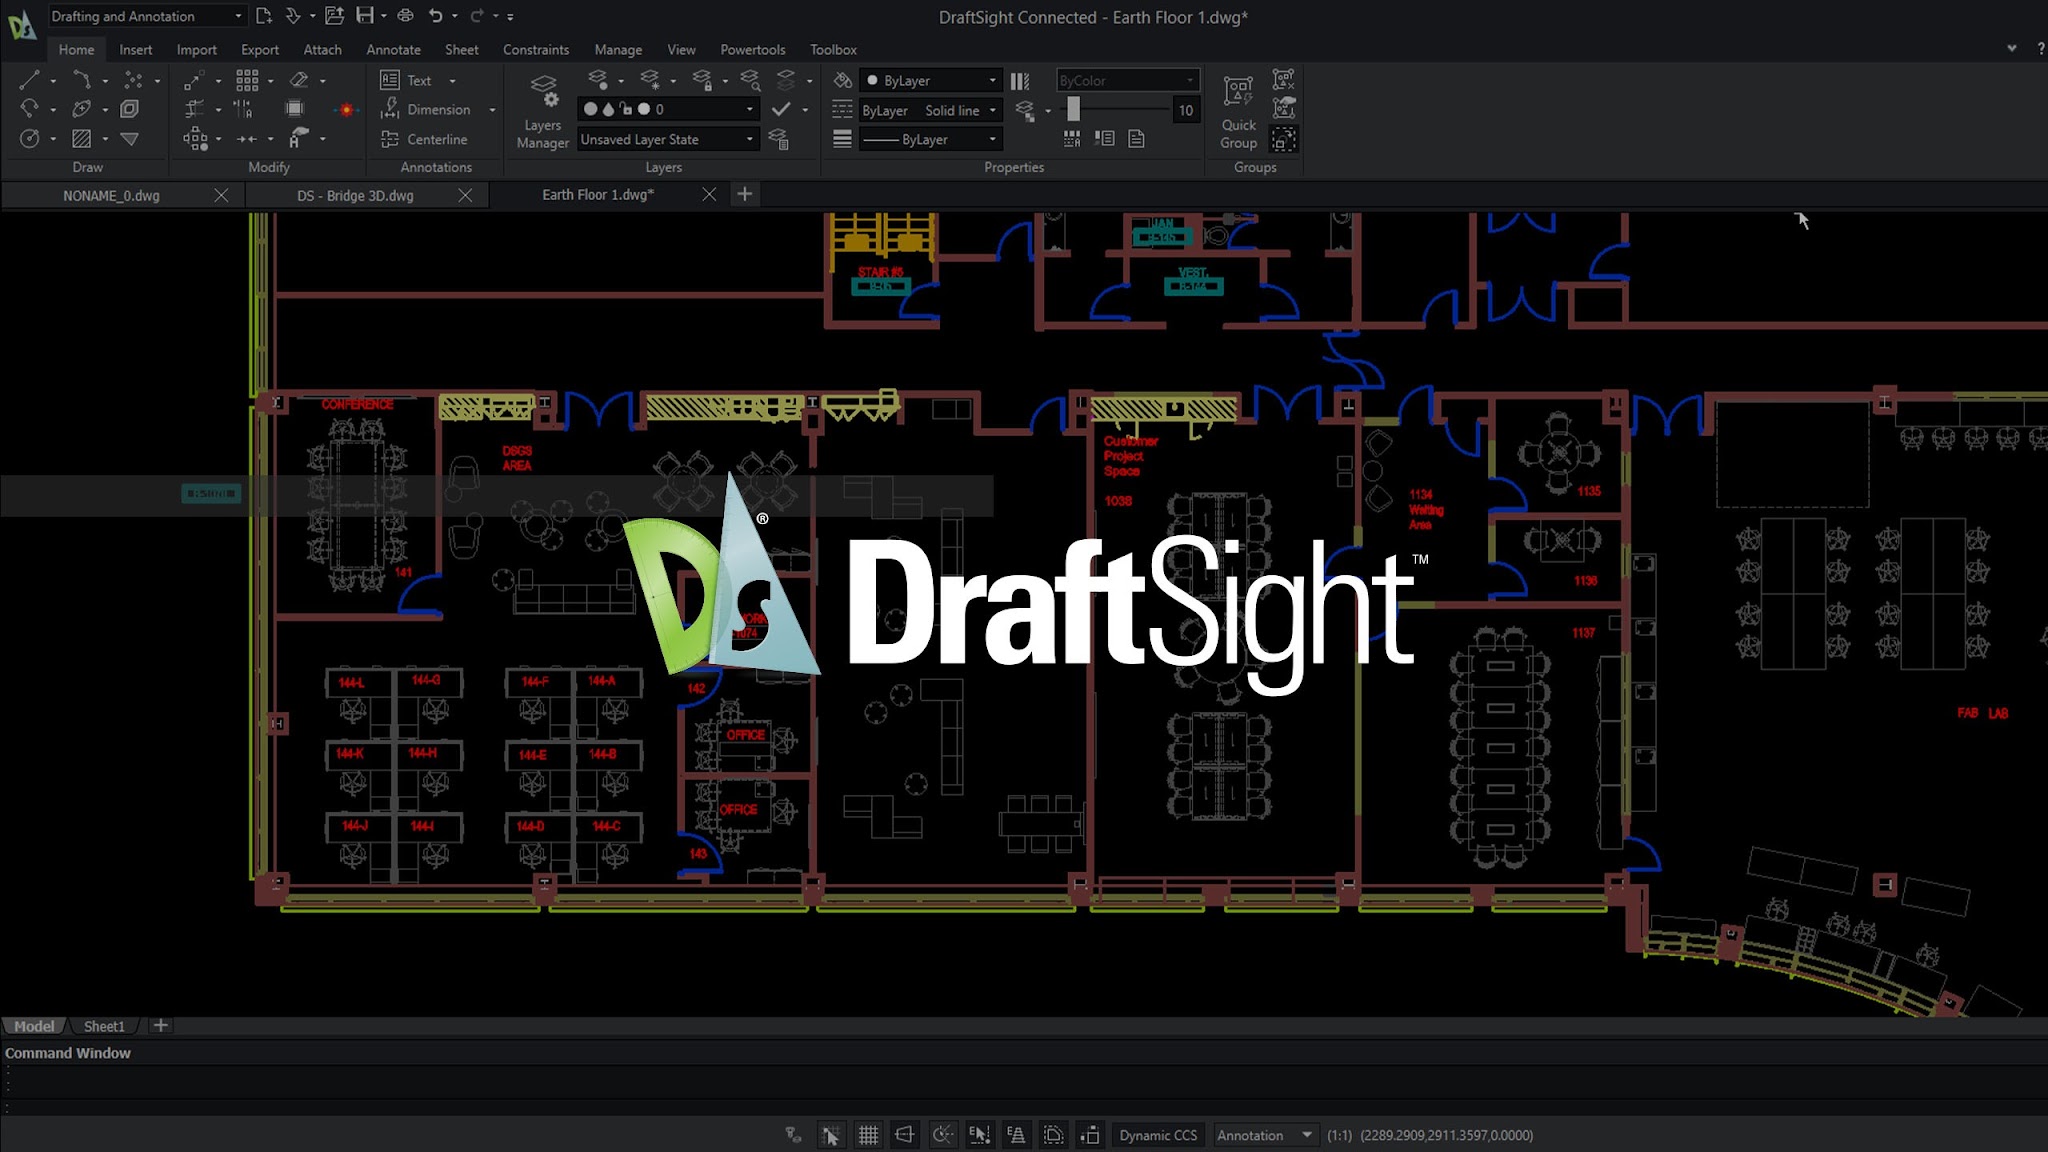
Task: Open the Drafting and Annotation workspace dropdown
Action: (x=146, y=16)
